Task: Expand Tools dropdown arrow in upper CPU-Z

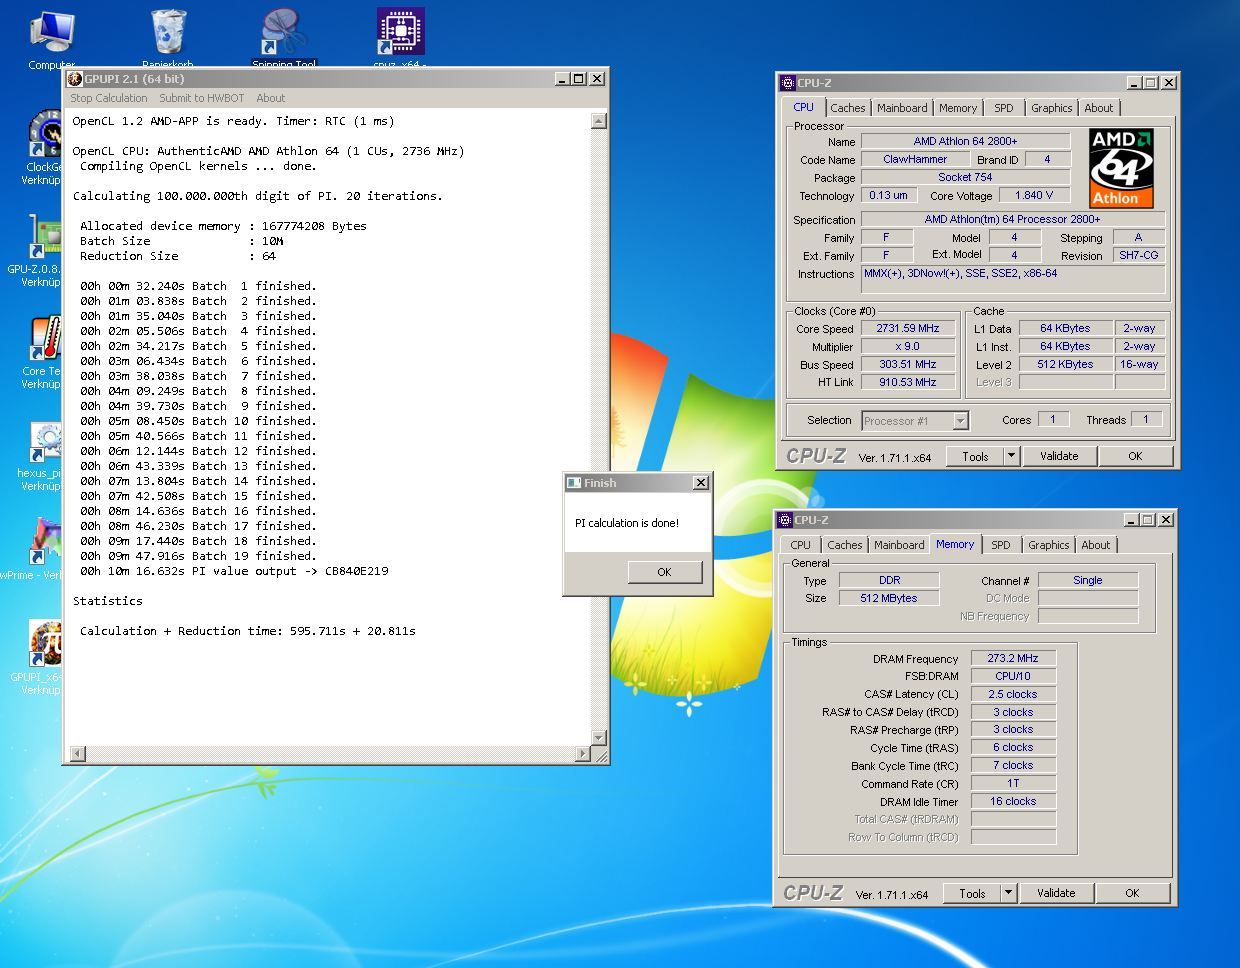Action: 1010,456
